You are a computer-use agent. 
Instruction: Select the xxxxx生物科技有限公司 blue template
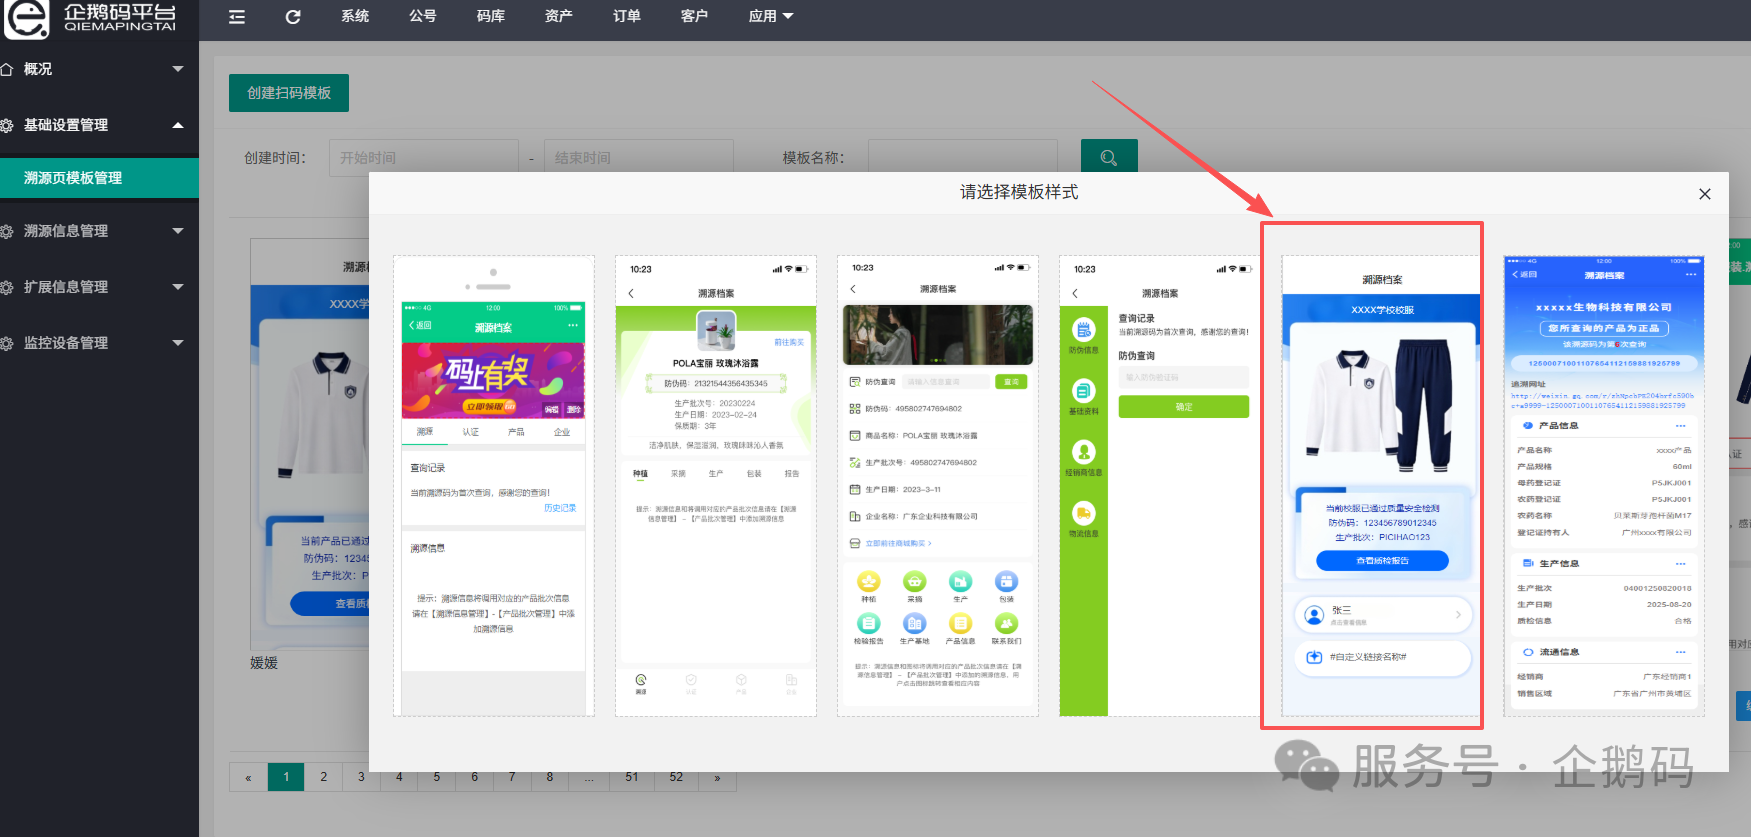[x=1604, y=486]
